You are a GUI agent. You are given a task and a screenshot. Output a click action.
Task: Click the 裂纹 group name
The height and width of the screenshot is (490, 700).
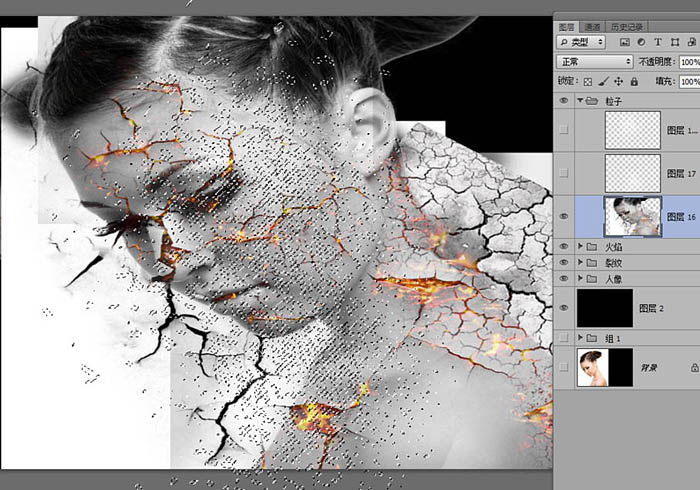click(613, 263)
